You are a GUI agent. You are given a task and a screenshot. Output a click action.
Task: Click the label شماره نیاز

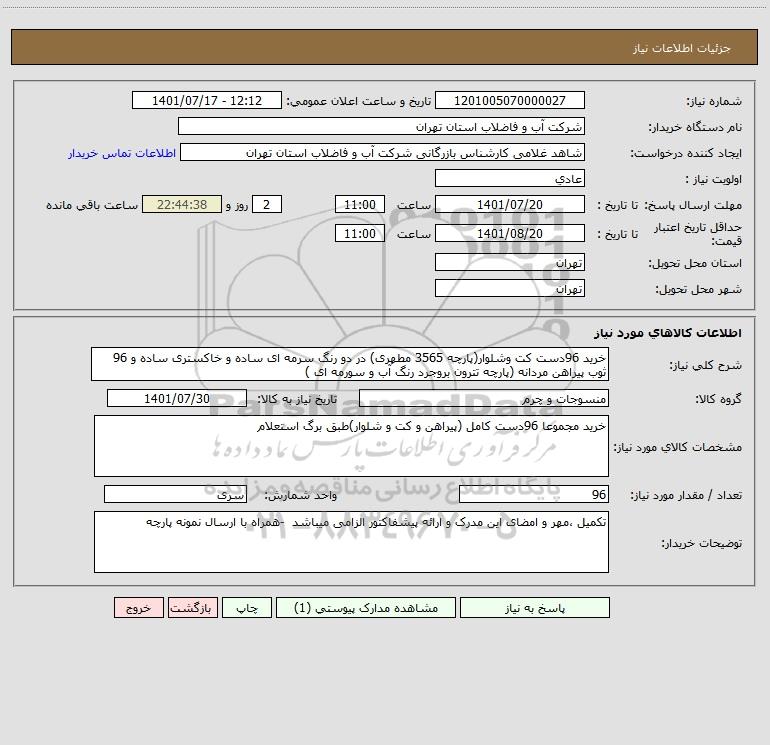coord(714,102)
